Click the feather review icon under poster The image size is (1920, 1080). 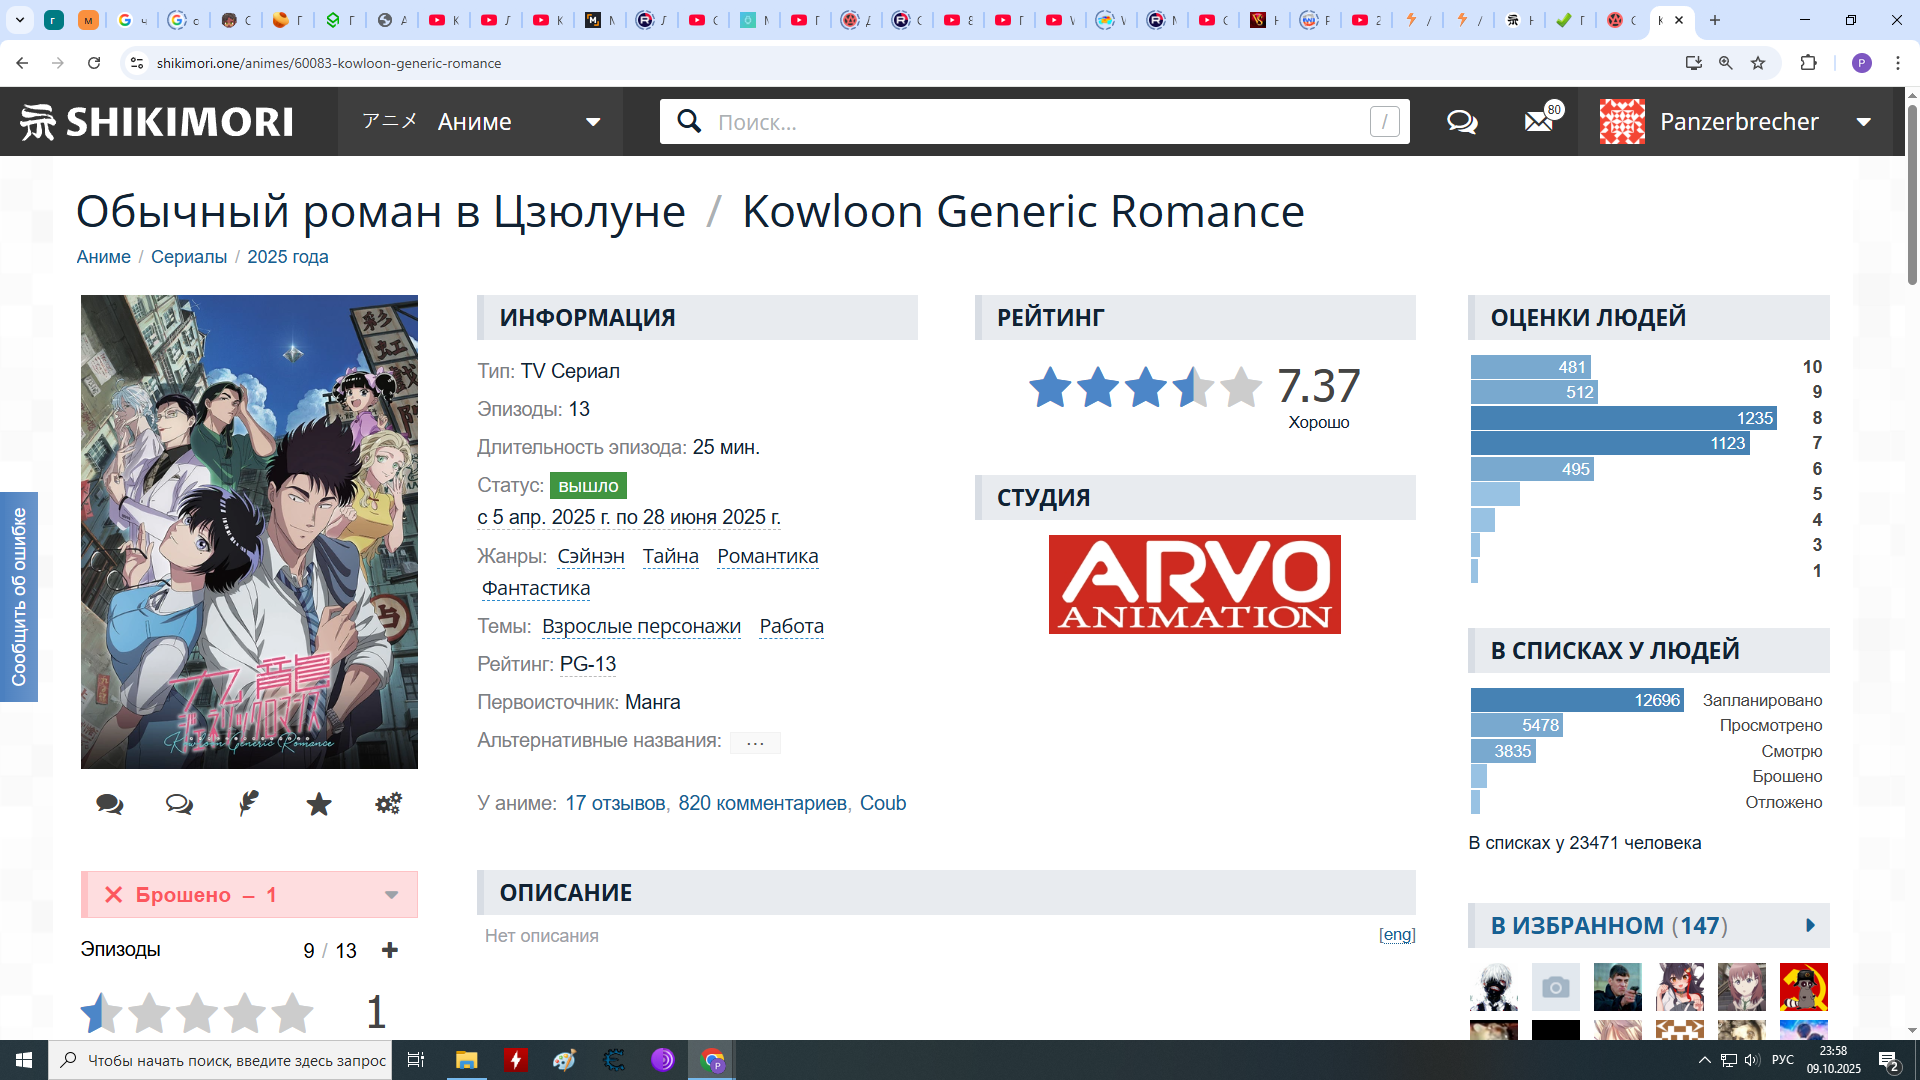pyautogui.click(x=249, y=804)
